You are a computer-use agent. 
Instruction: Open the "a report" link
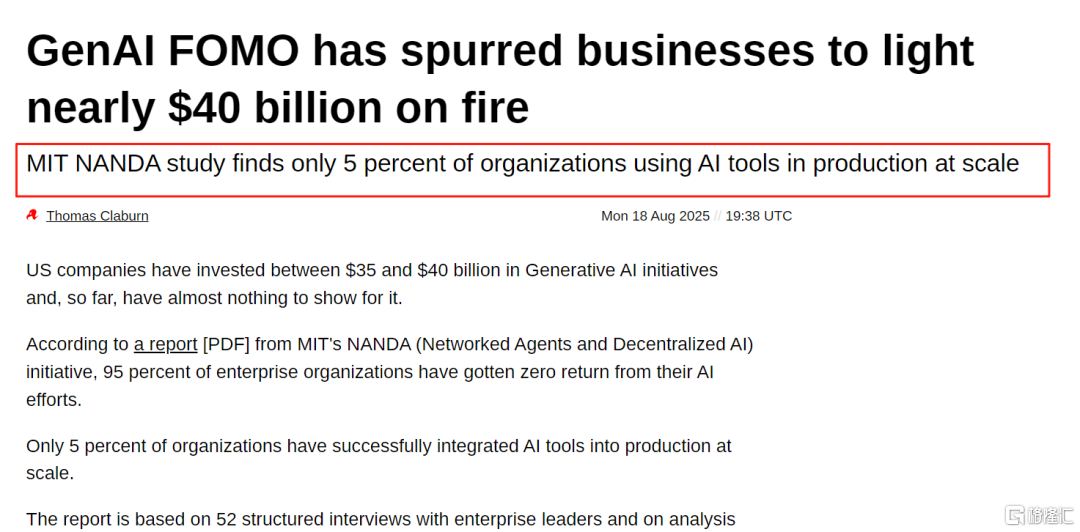pyautogui.click(x=165, y=344)
